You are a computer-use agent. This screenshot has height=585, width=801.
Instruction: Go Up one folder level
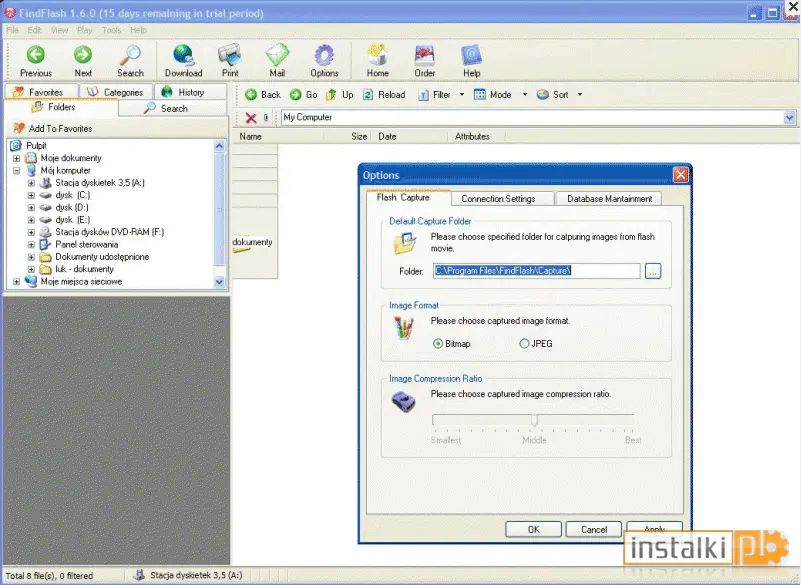click(340, 95)
